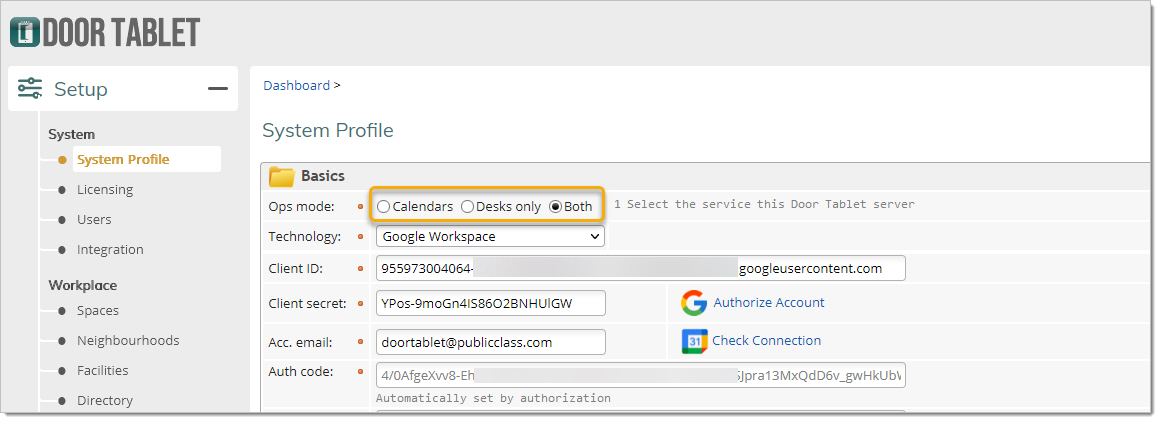Open Facilities under Workplace
Viewport: 1159px width, 421px height.
click(103, 371)
